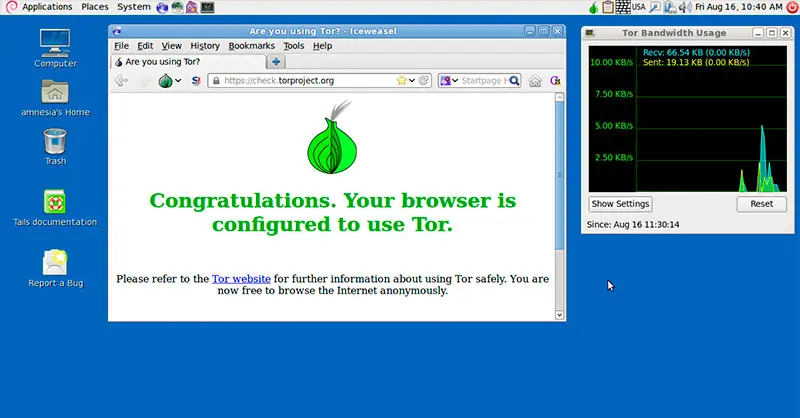Click the browser back arrow
The height and width of the screenshot is (418, 800).
coord(121,81)
